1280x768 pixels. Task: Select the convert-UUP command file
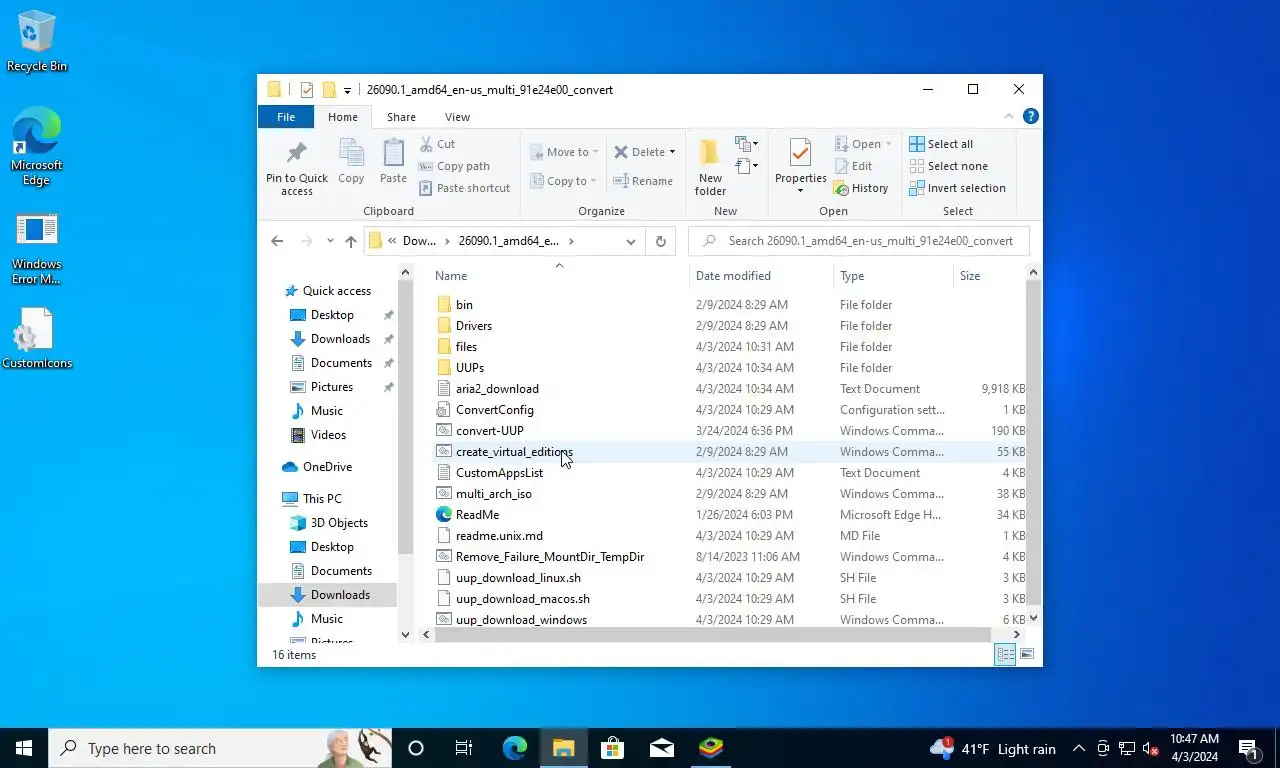(x=480, y=431)
